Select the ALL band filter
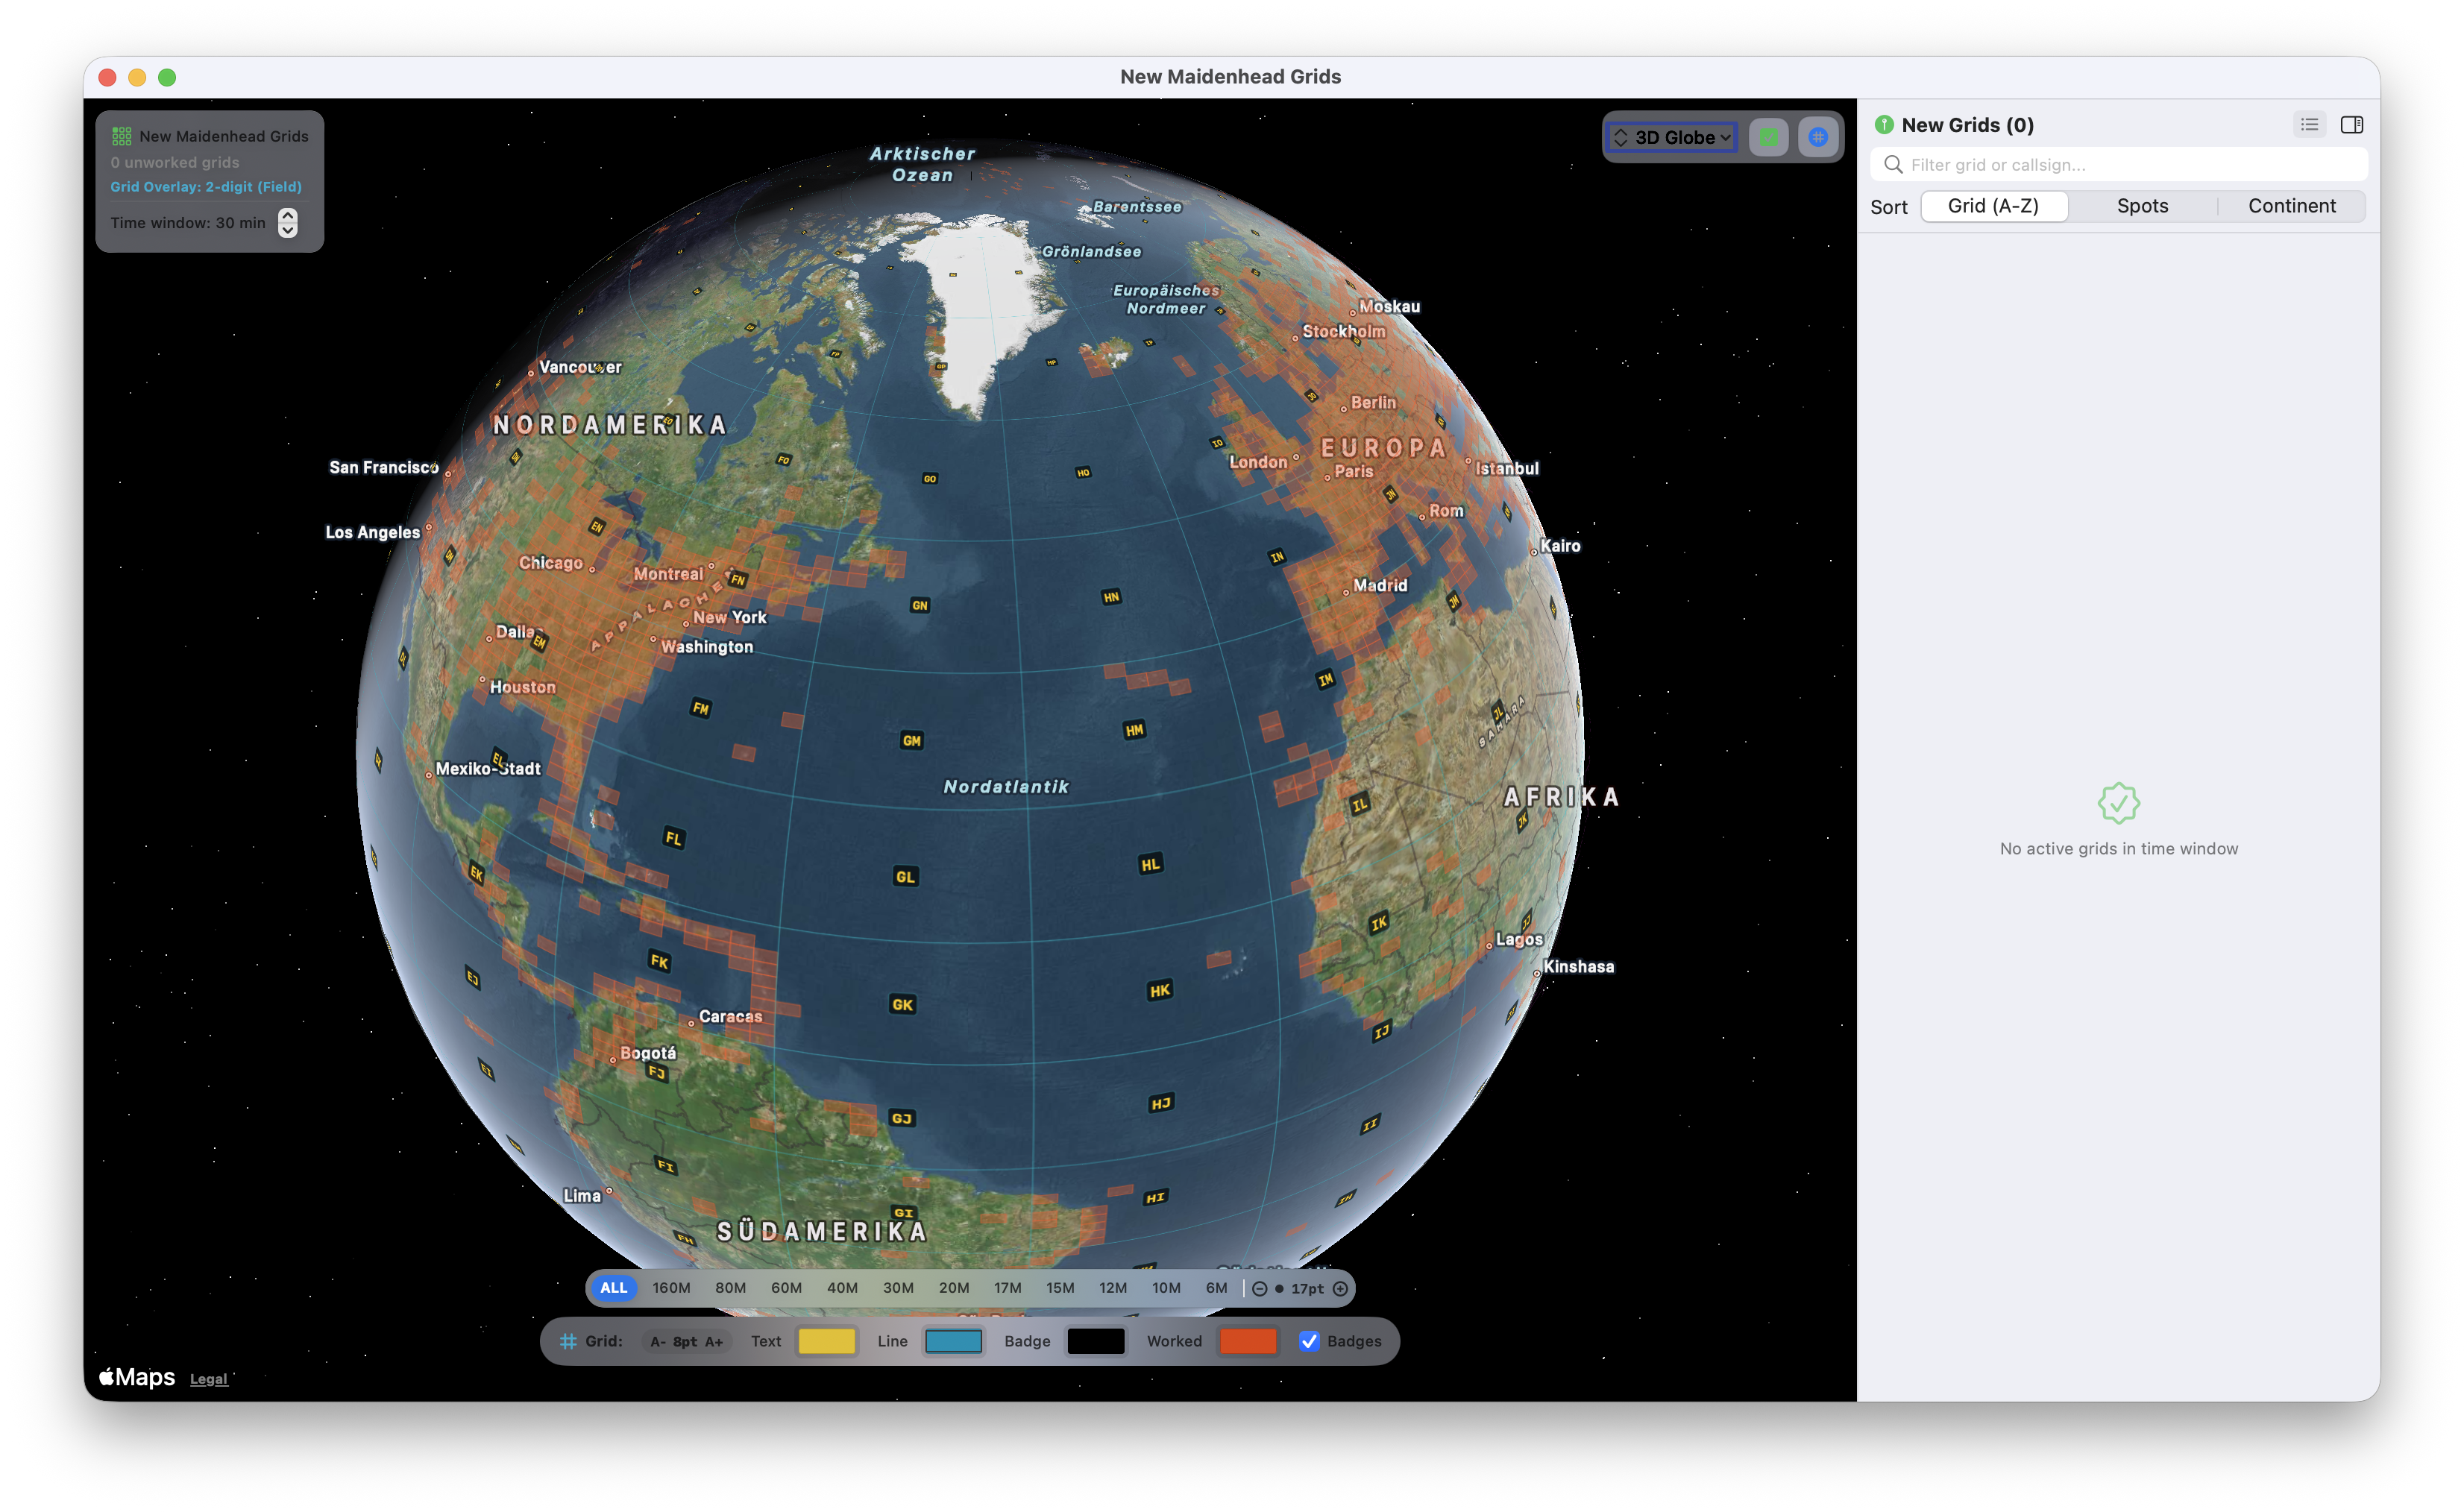This screenshot has height=1512, width=2464. (x=613, y=1289)
